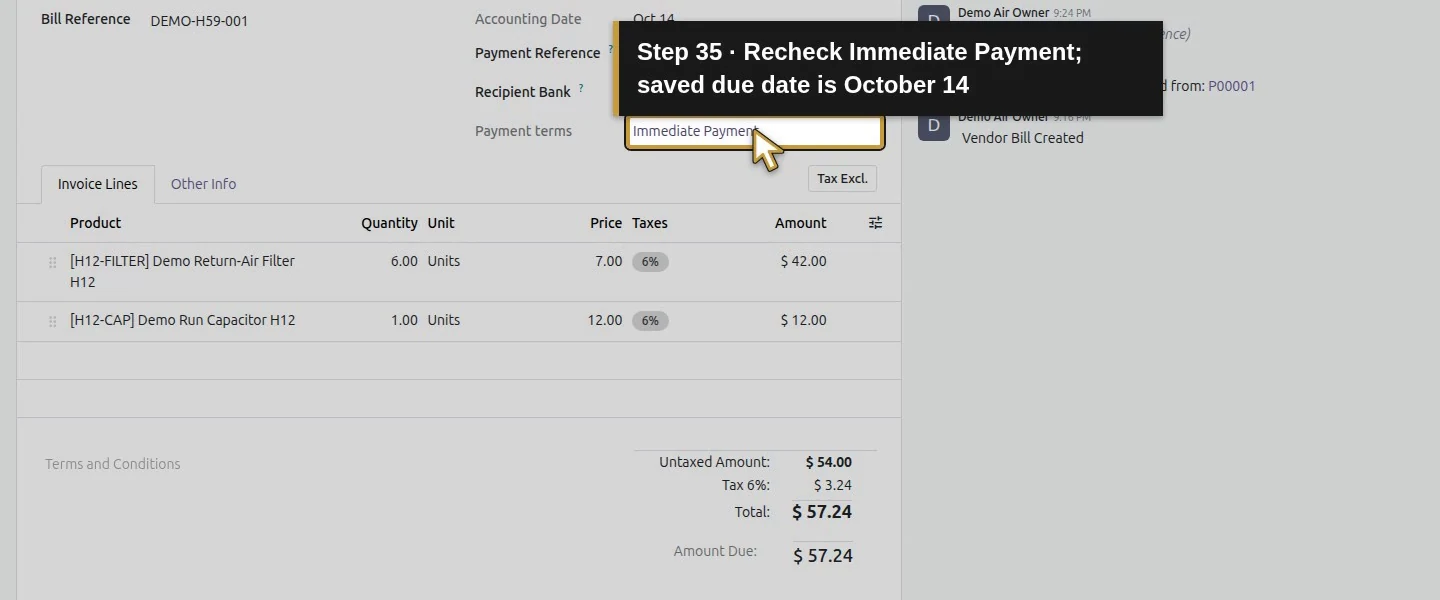Click the Recipient Bank help question mark

tap(581, 88)
